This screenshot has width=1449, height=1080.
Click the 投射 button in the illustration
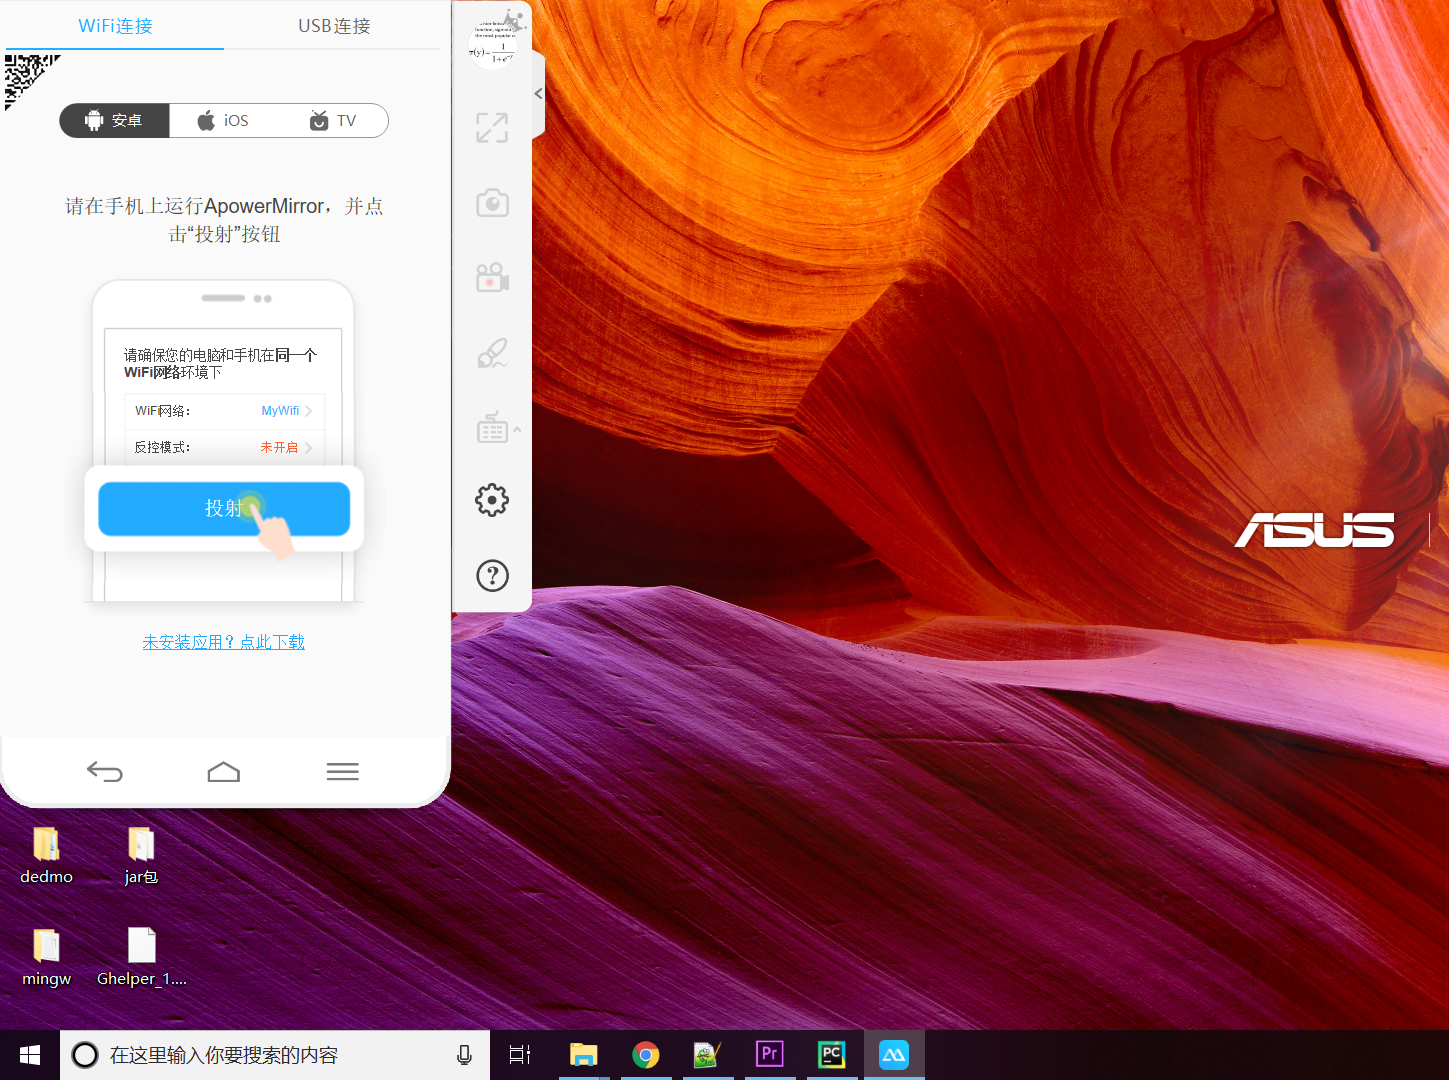click(x=224, y=509)
